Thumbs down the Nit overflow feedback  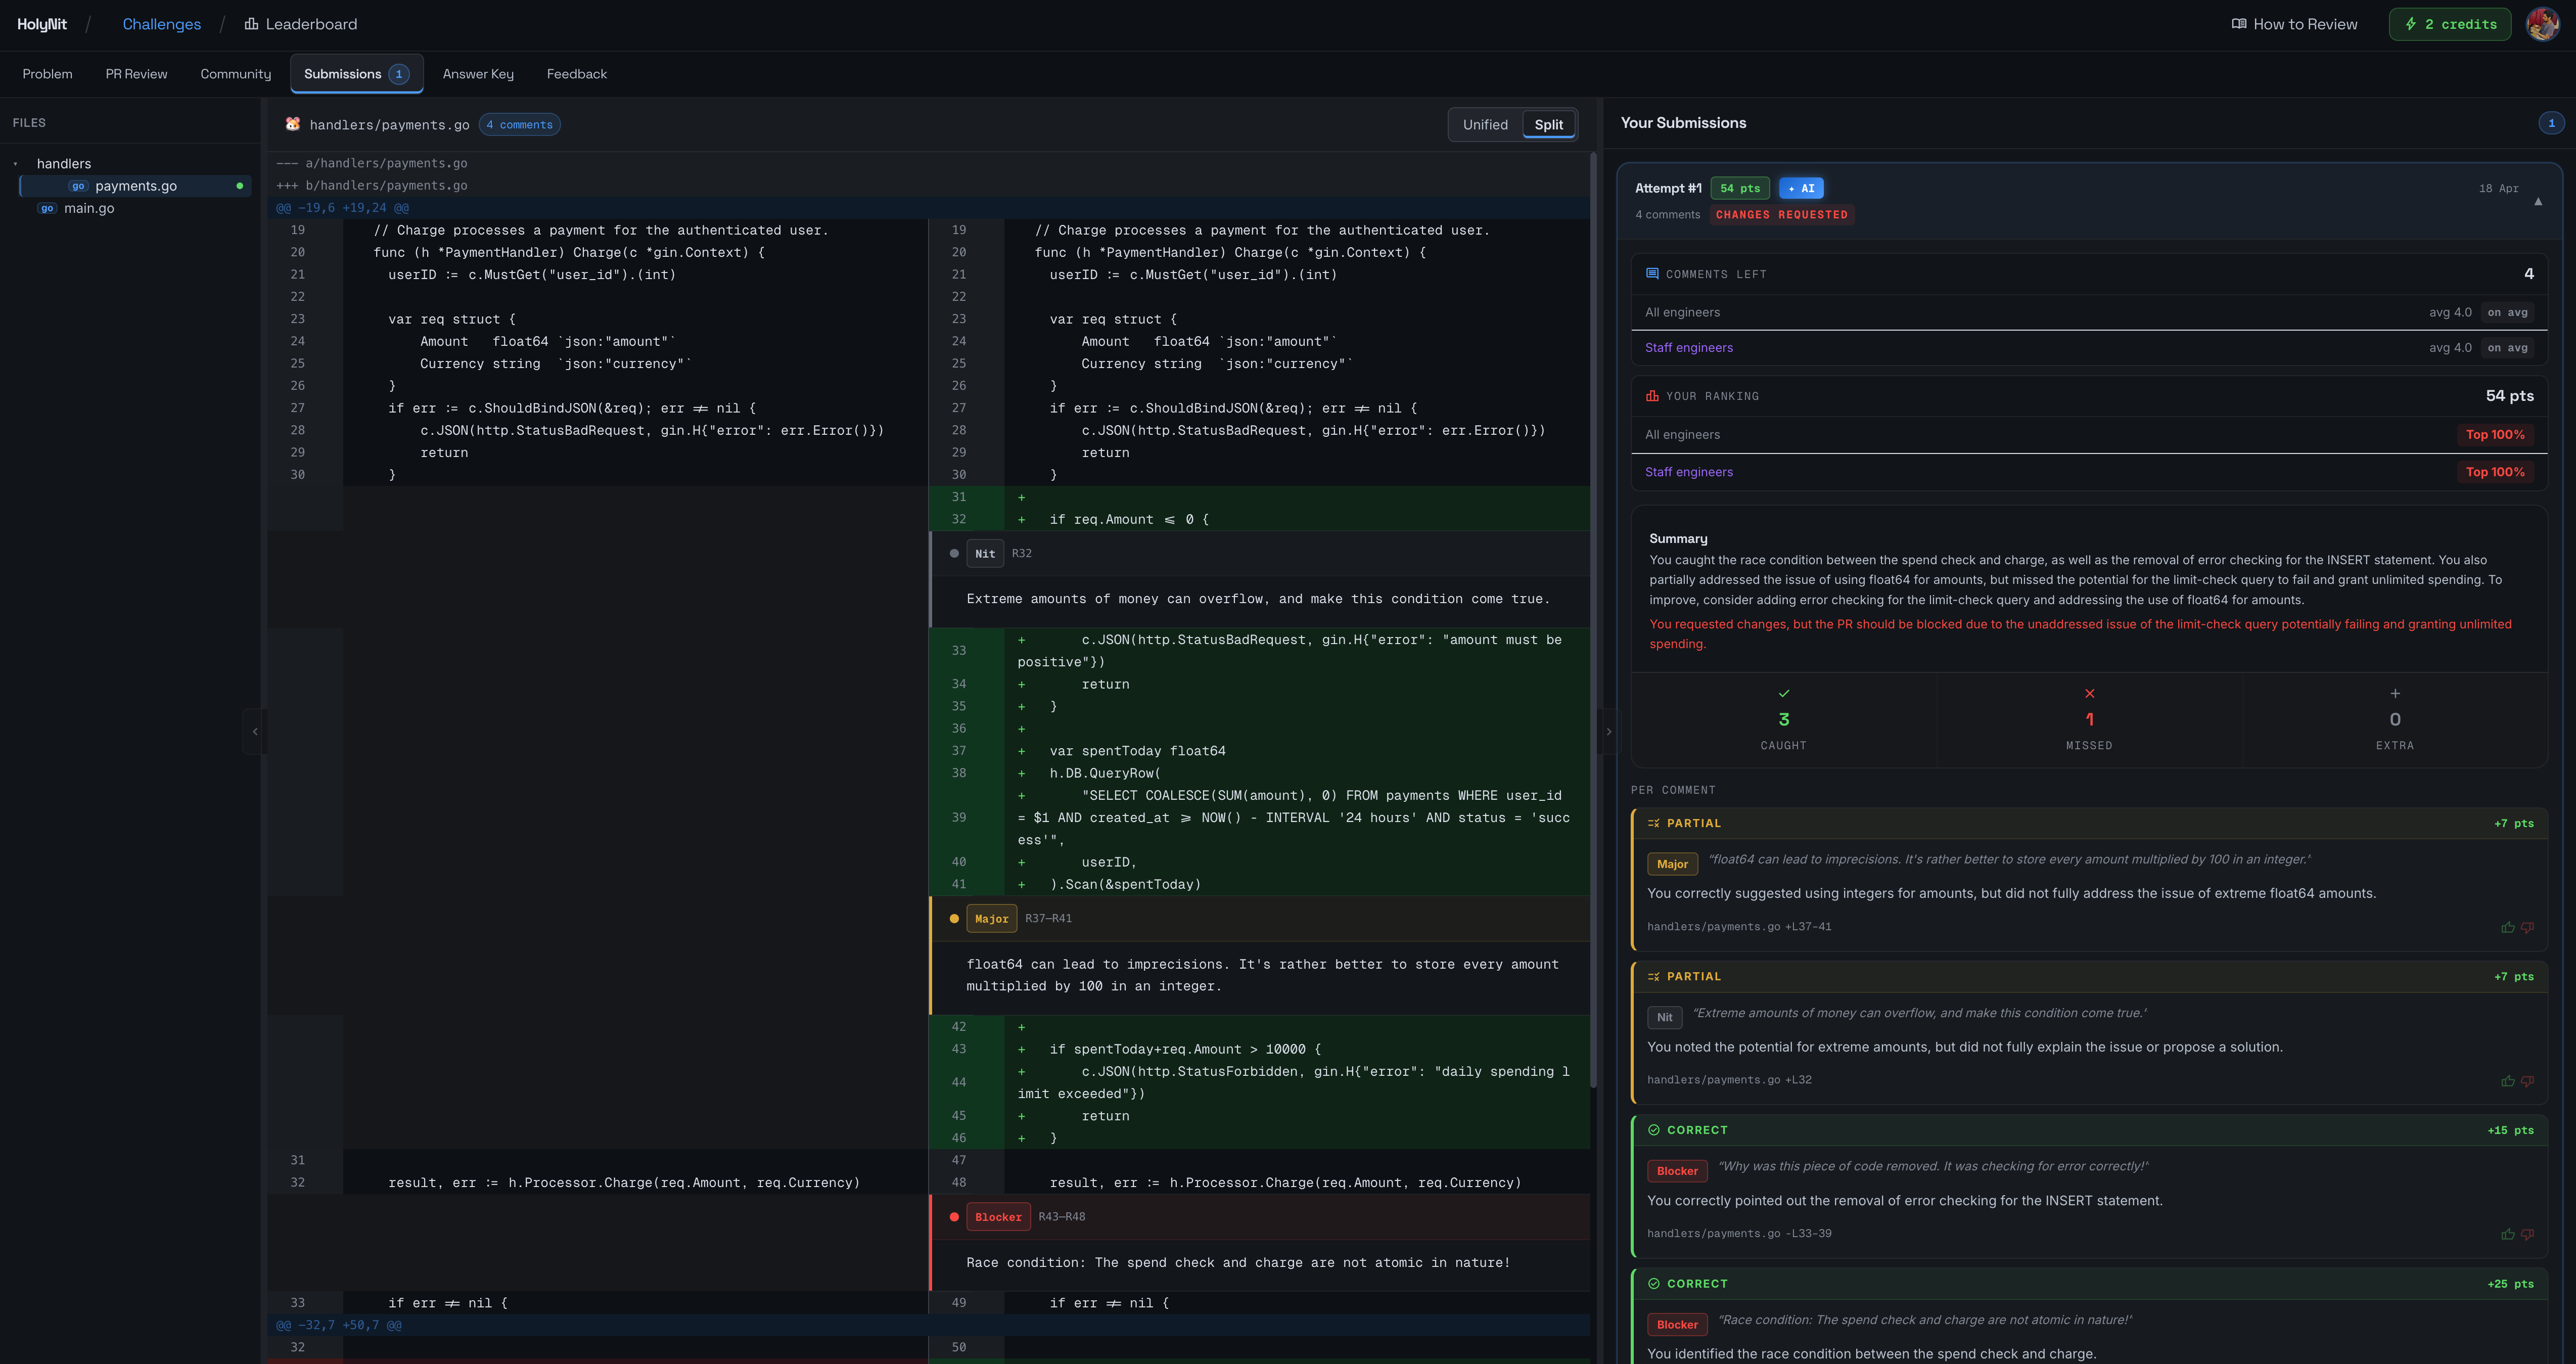click(2527, 1080)
